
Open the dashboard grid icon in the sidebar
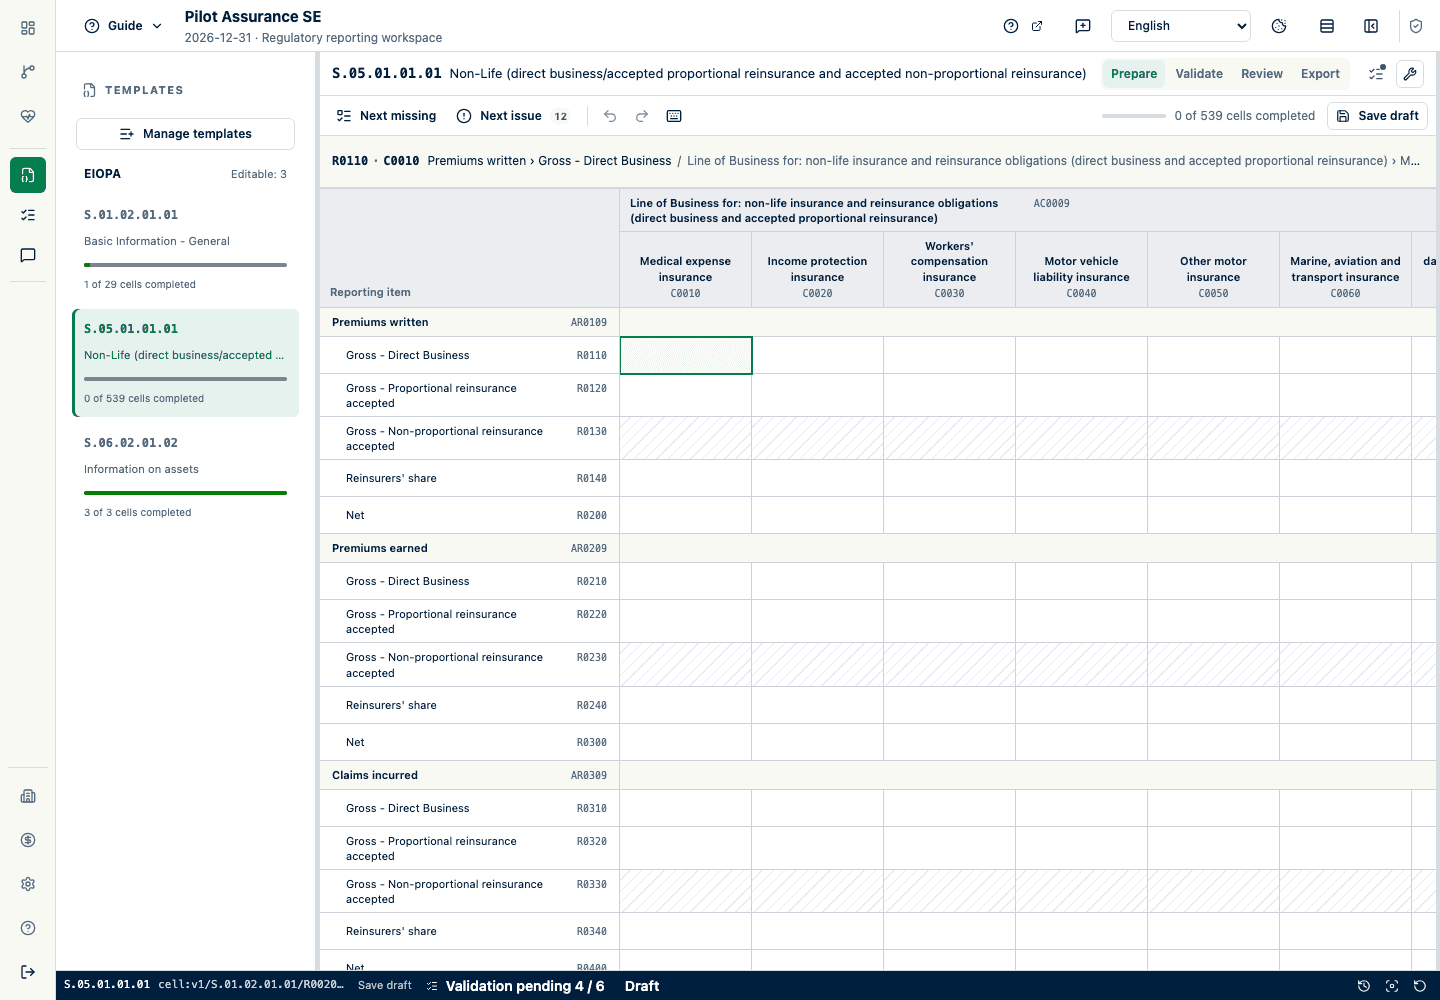point(28,28)
